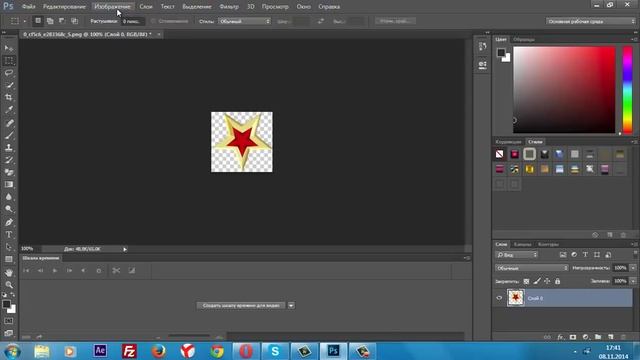Click the toolbox foreground color swatch

click(6, 304)
